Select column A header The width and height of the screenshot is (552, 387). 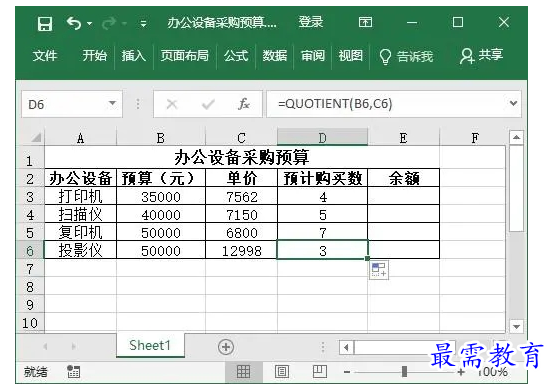click(81, 138)
